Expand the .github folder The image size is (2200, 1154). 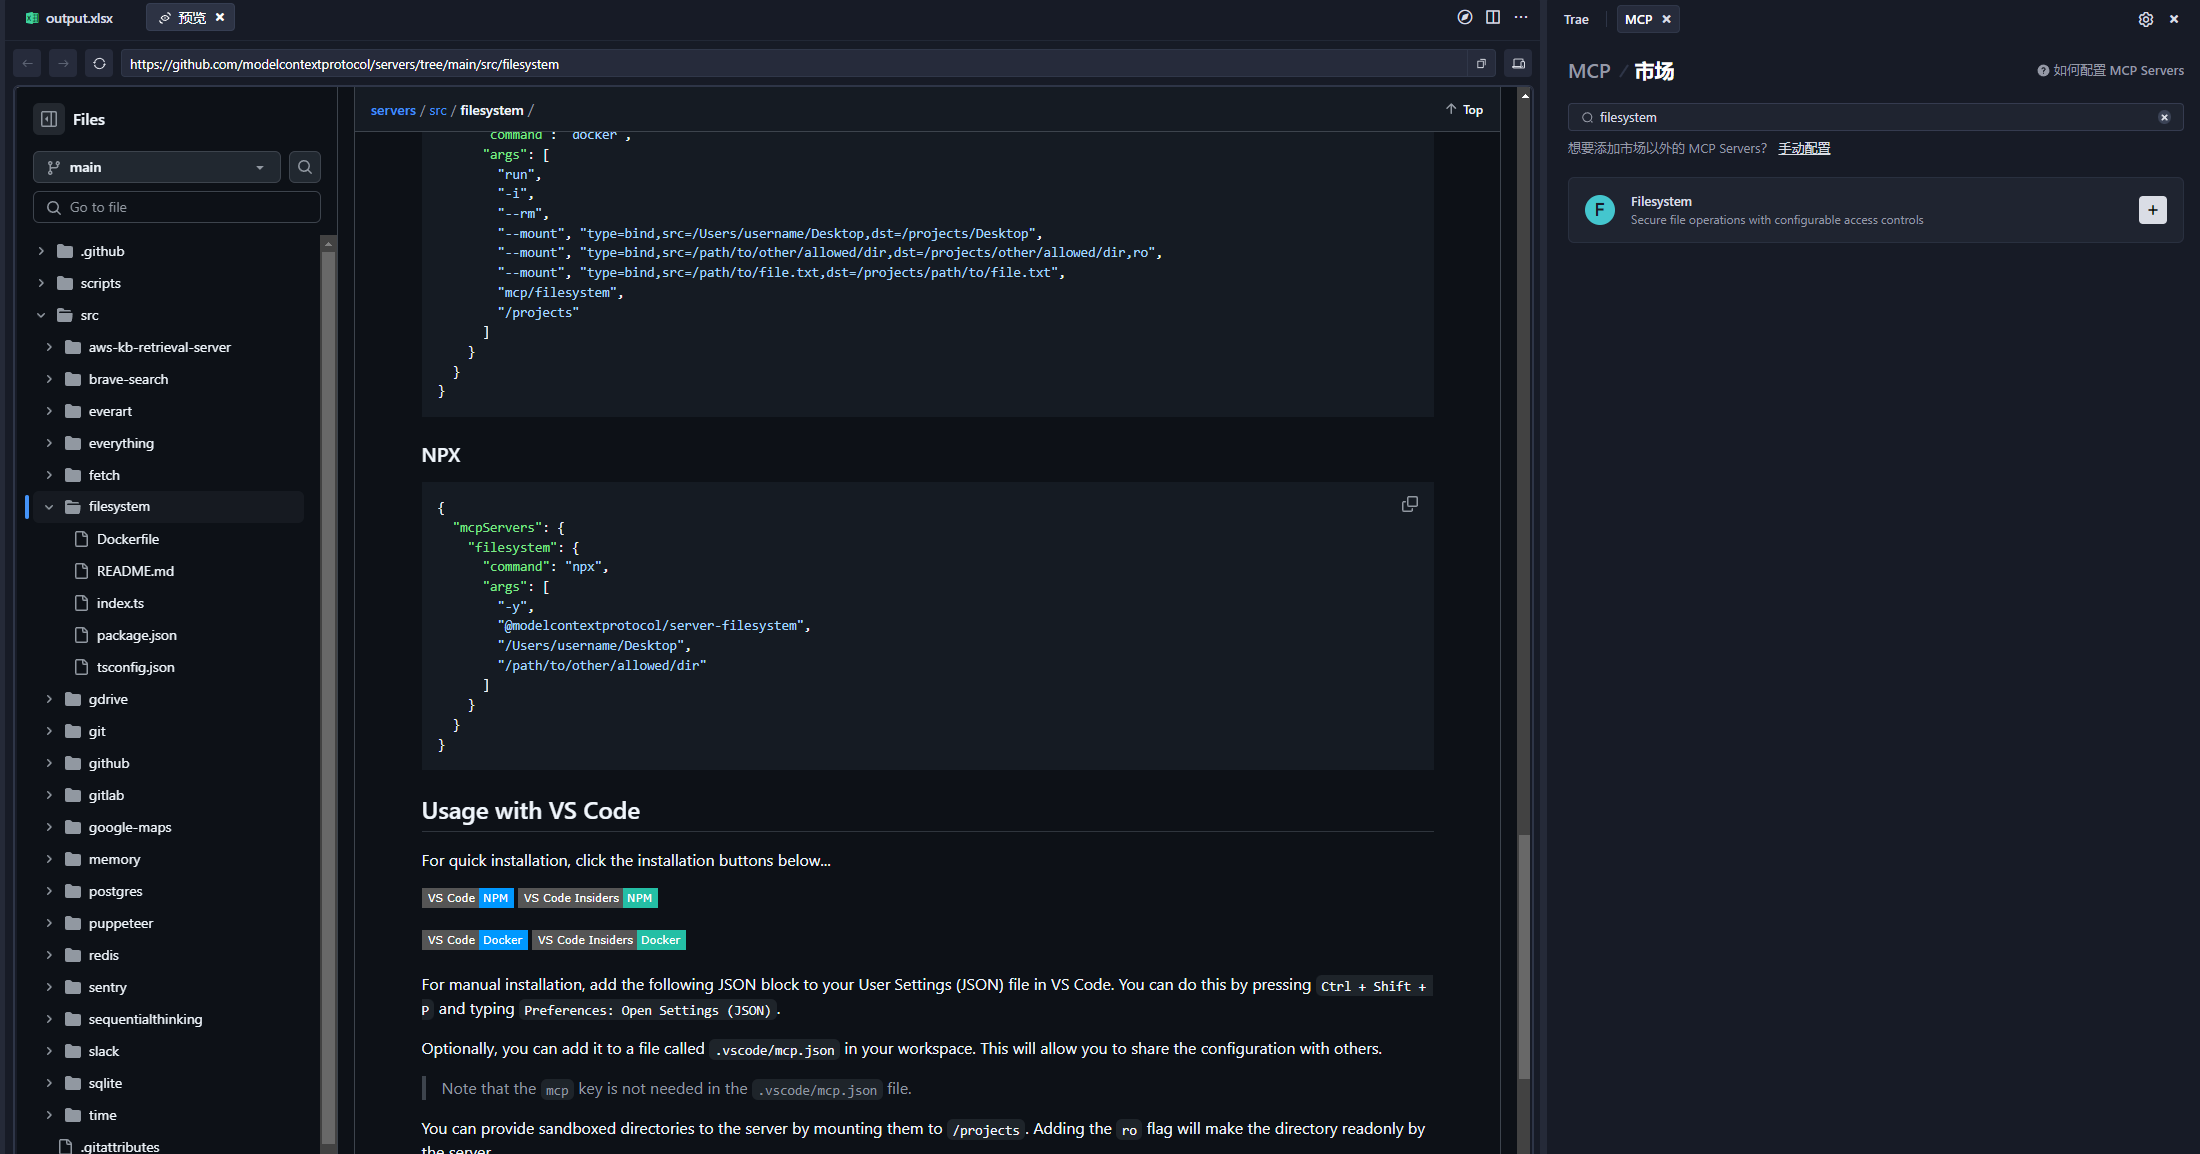pos(41,251)
